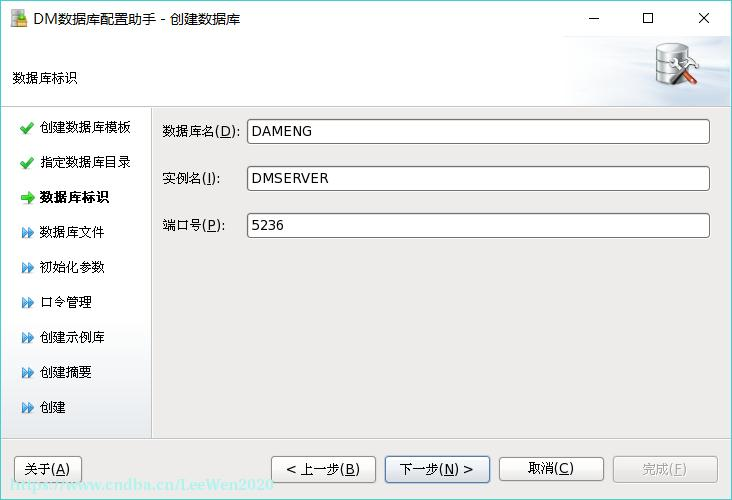Click the green checkmark beside 创建数据库模板
The height and width of the screenshot is (500, 732).
[27, 127]
